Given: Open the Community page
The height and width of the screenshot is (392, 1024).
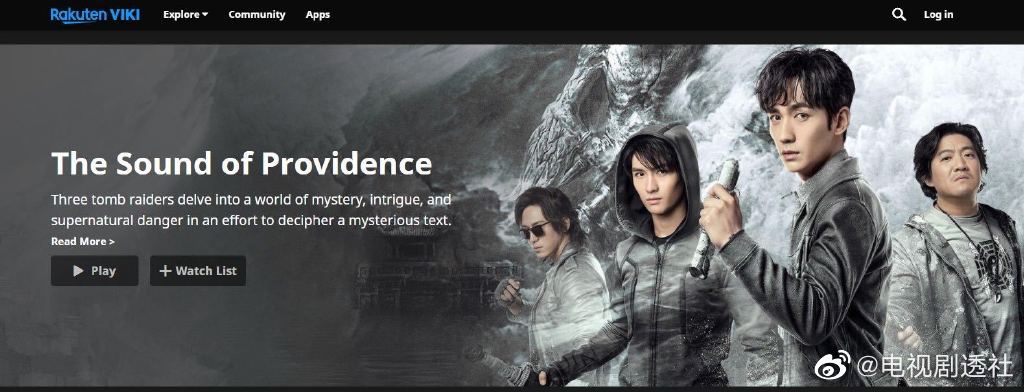Looking at the screenshot, I should click(257, 14).
